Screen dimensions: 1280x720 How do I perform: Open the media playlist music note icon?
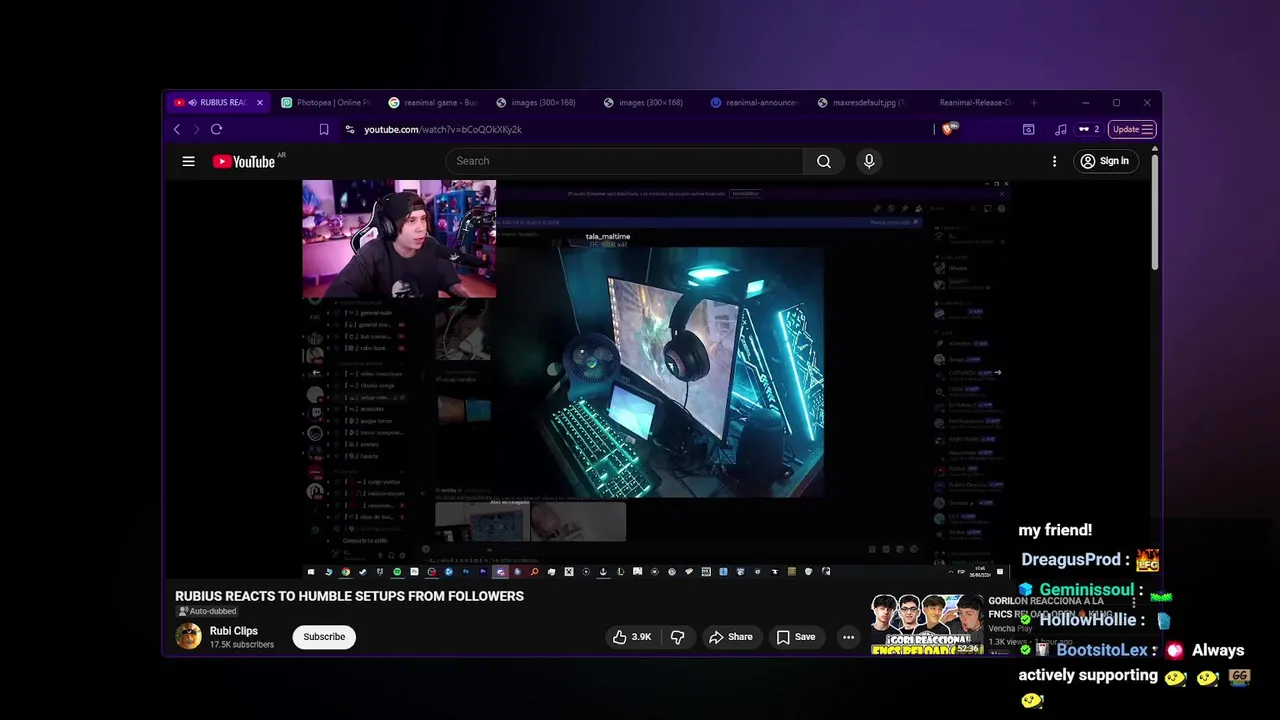1060,129
